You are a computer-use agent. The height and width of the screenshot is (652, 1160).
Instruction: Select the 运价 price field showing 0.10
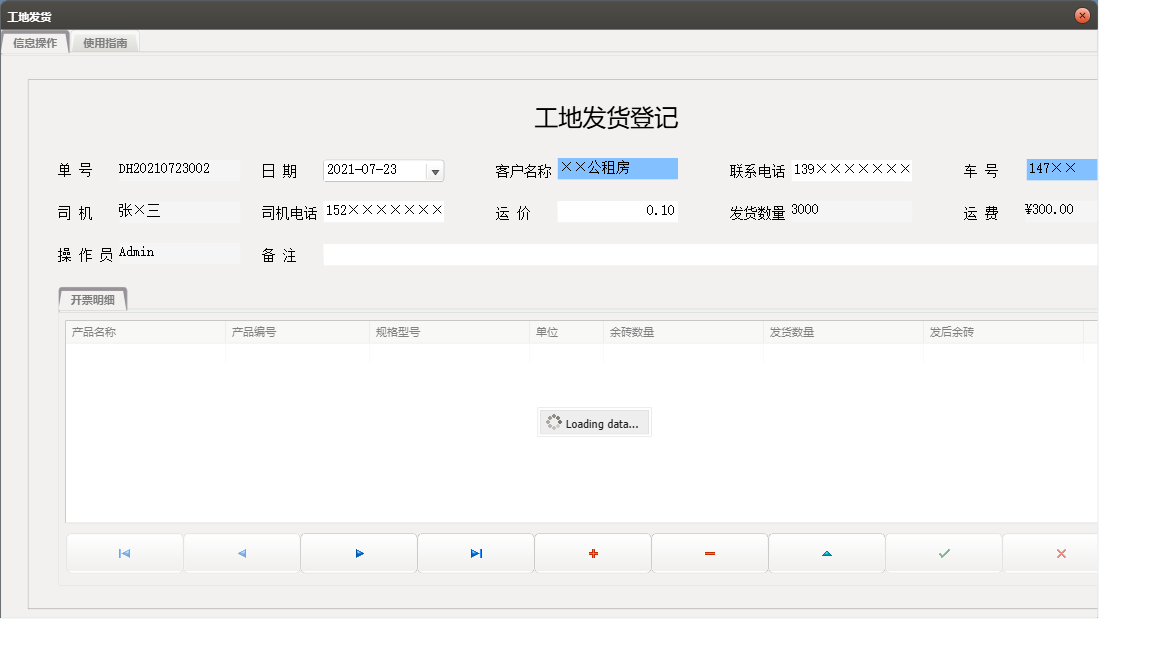click(617, 210)
